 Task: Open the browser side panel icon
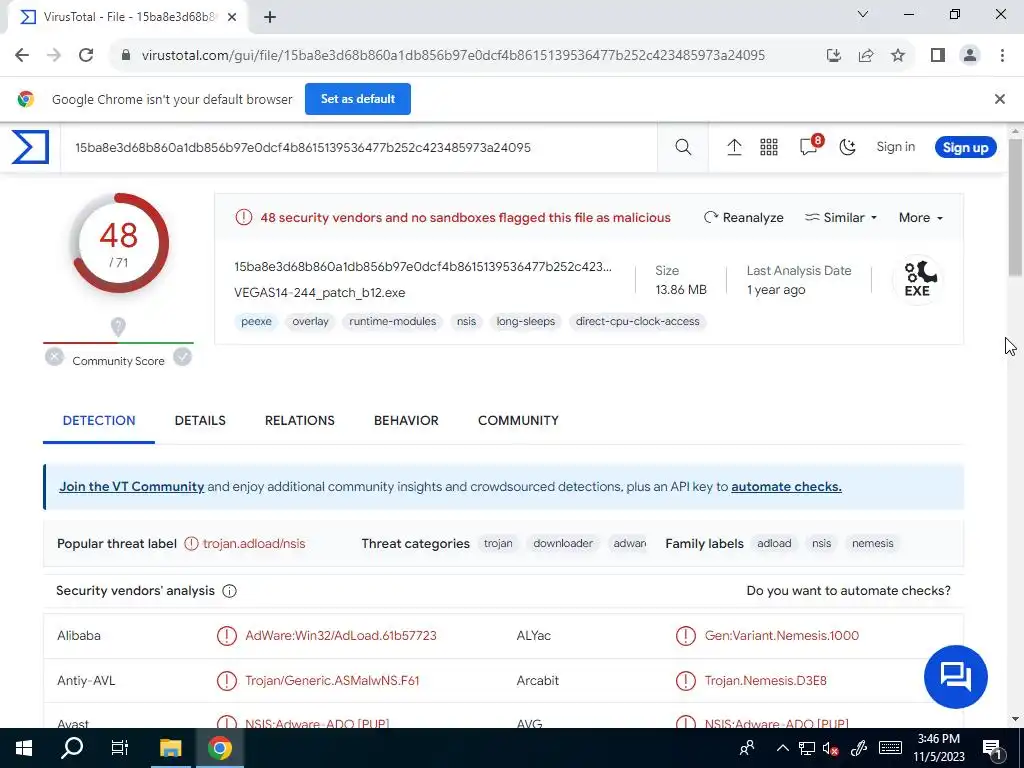tap(938, 55)
